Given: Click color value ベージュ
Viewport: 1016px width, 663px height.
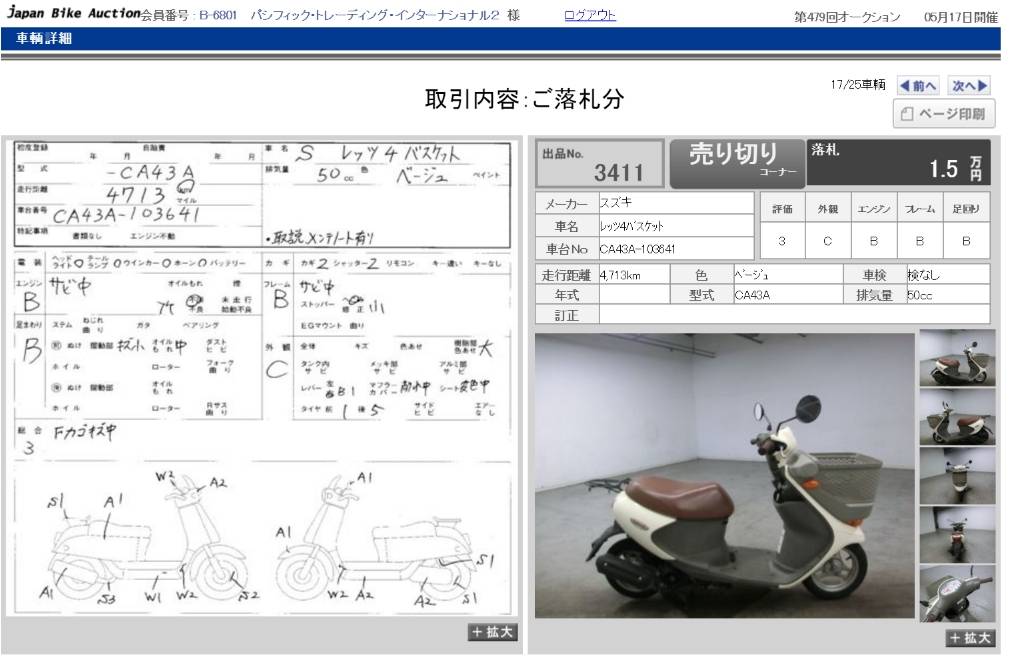Looking at the screenshot, I should coord(751,275).
